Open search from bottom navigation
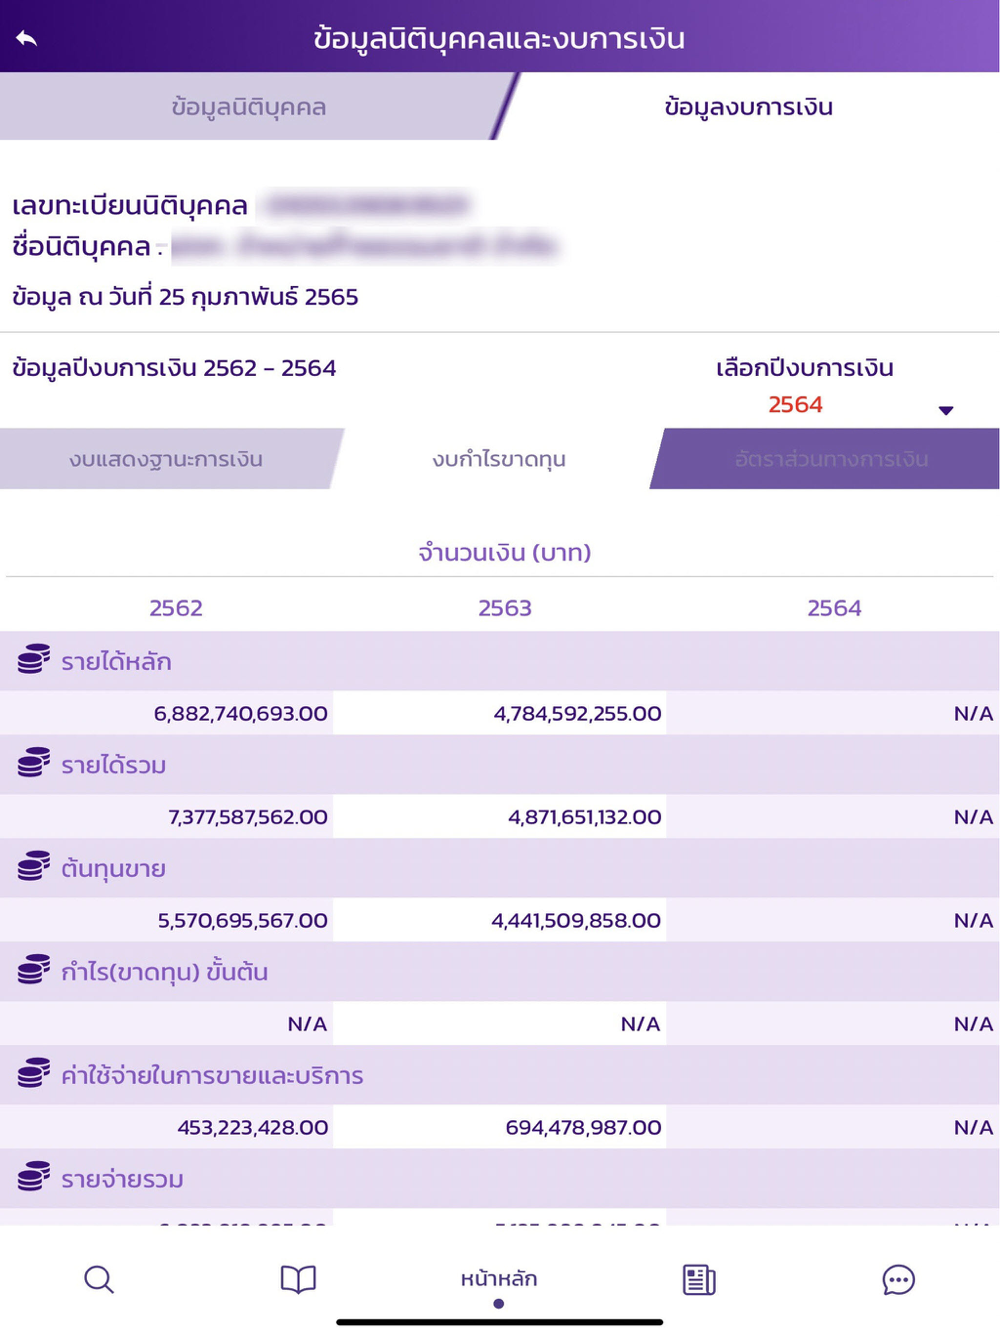 click(x=99, y=1279)
